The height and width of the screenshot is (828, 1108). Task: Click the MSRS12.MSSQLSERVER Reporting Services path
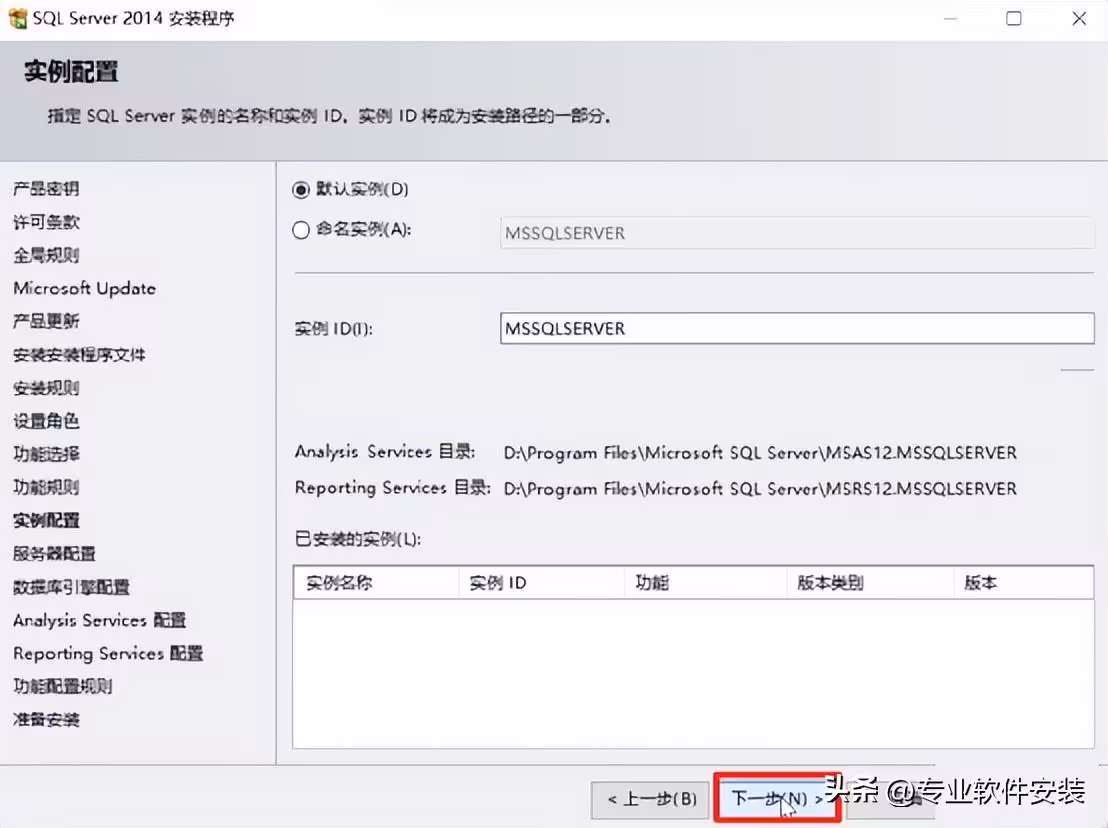(x=760, y=489)
